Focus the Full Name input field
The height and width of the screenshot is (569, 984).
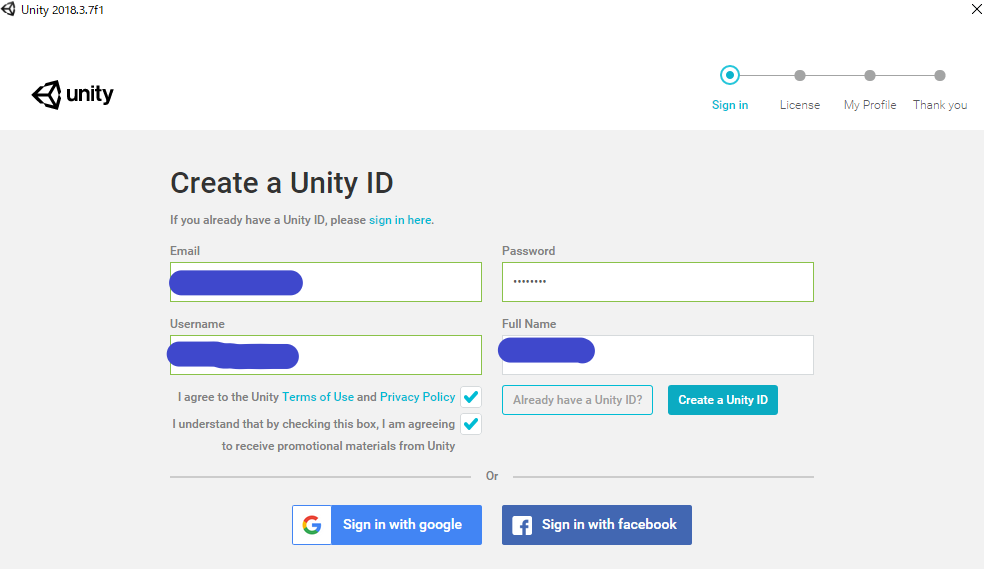[658, 355]
